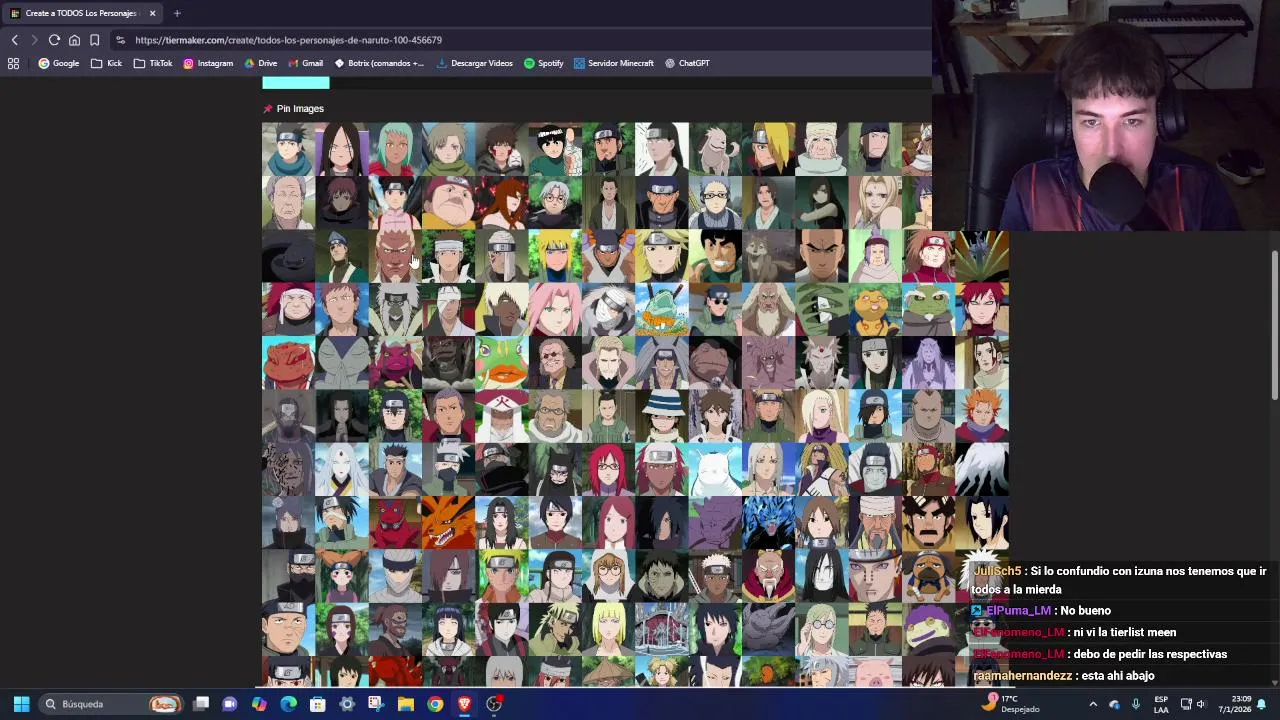Close the 'Create a TODOS Los Personajes' tab
This screenshot has width=1280, height=720.
[152, 13]
